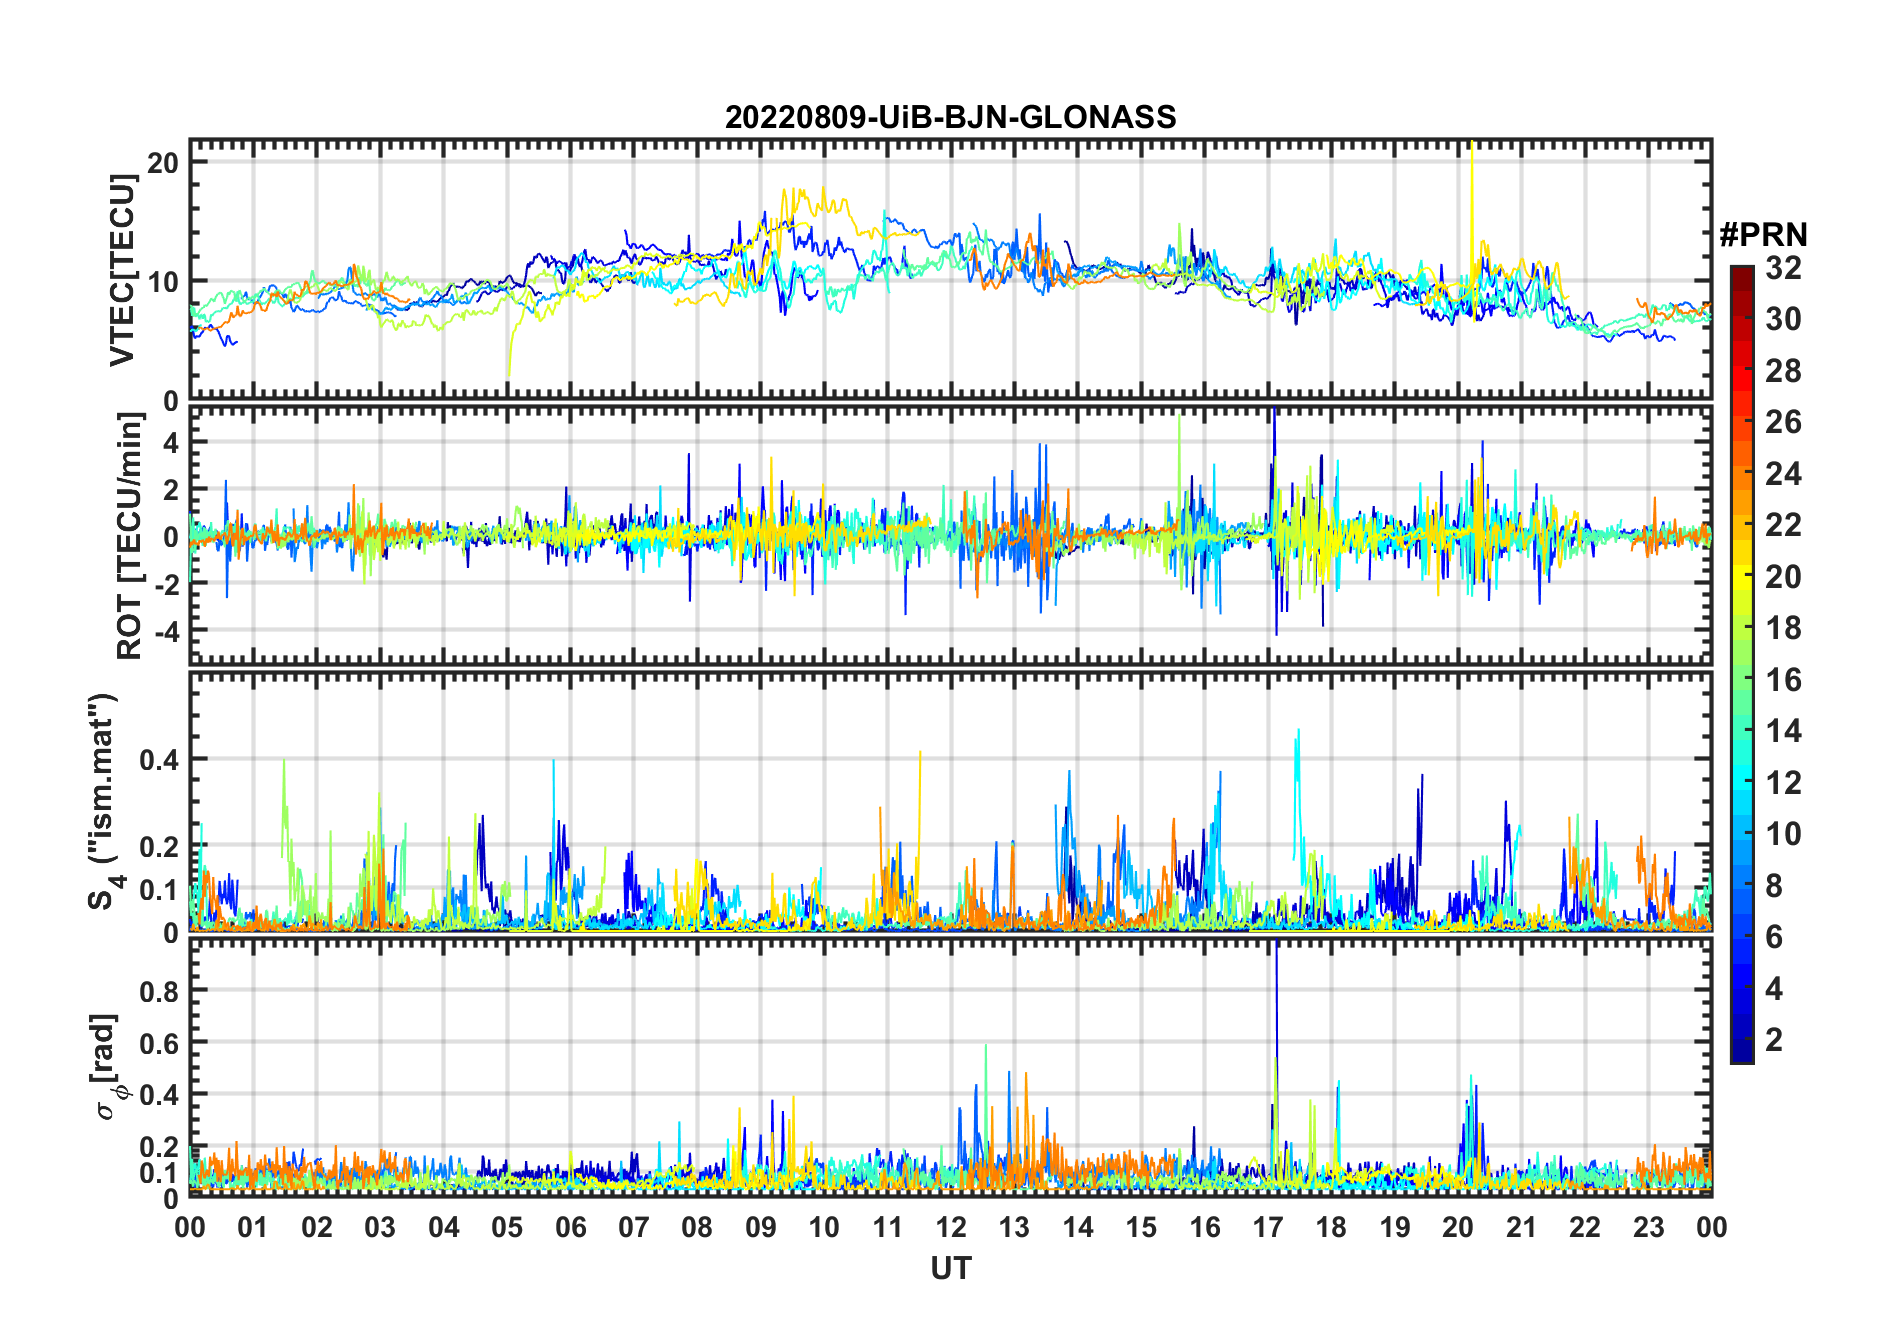Viewport: 1902px width, 1330px height.
Task: Click the 06 hour tick on the UT axis
Action: click(571, 1227)
